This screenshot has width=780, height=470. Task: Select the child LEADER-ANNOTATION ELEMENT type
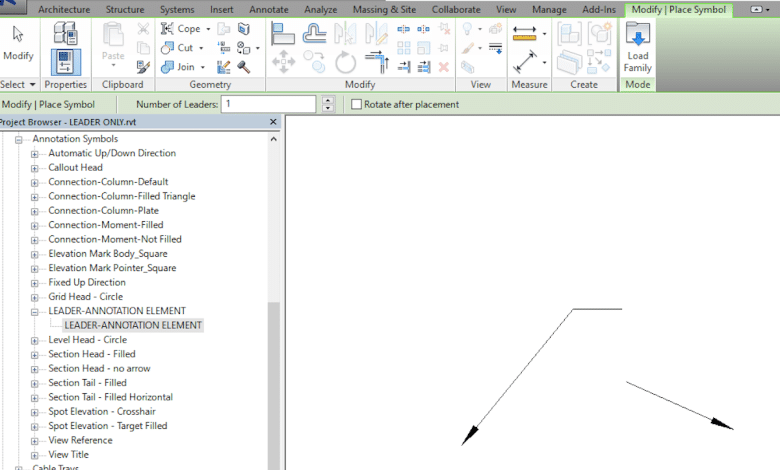coord(133,325)
